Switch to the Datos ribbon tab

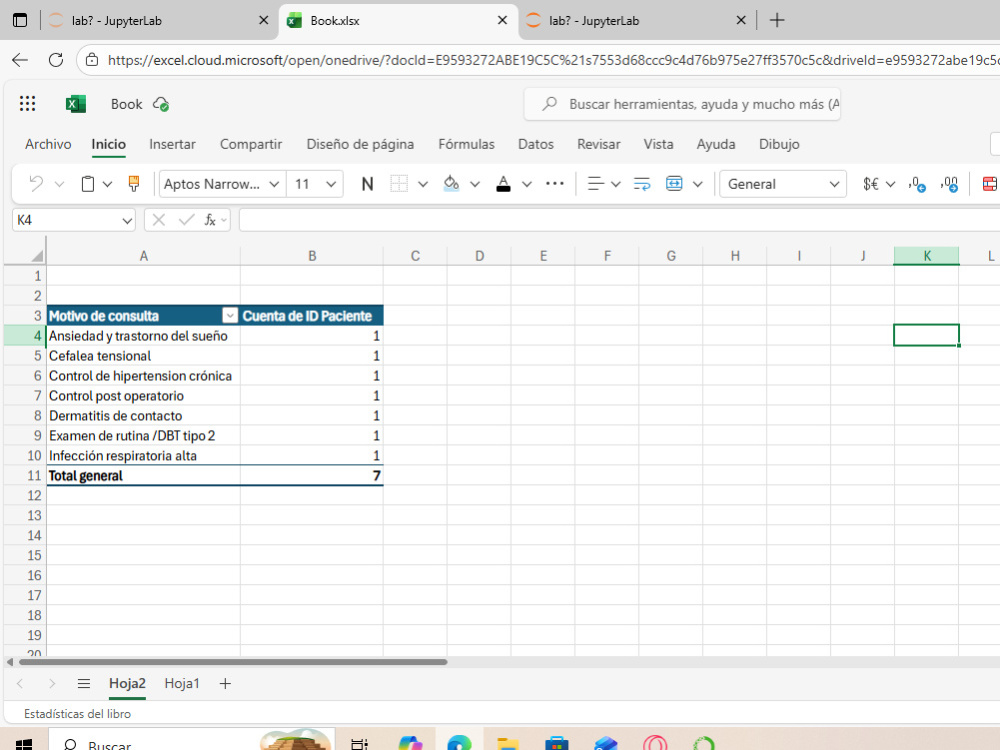536,144
